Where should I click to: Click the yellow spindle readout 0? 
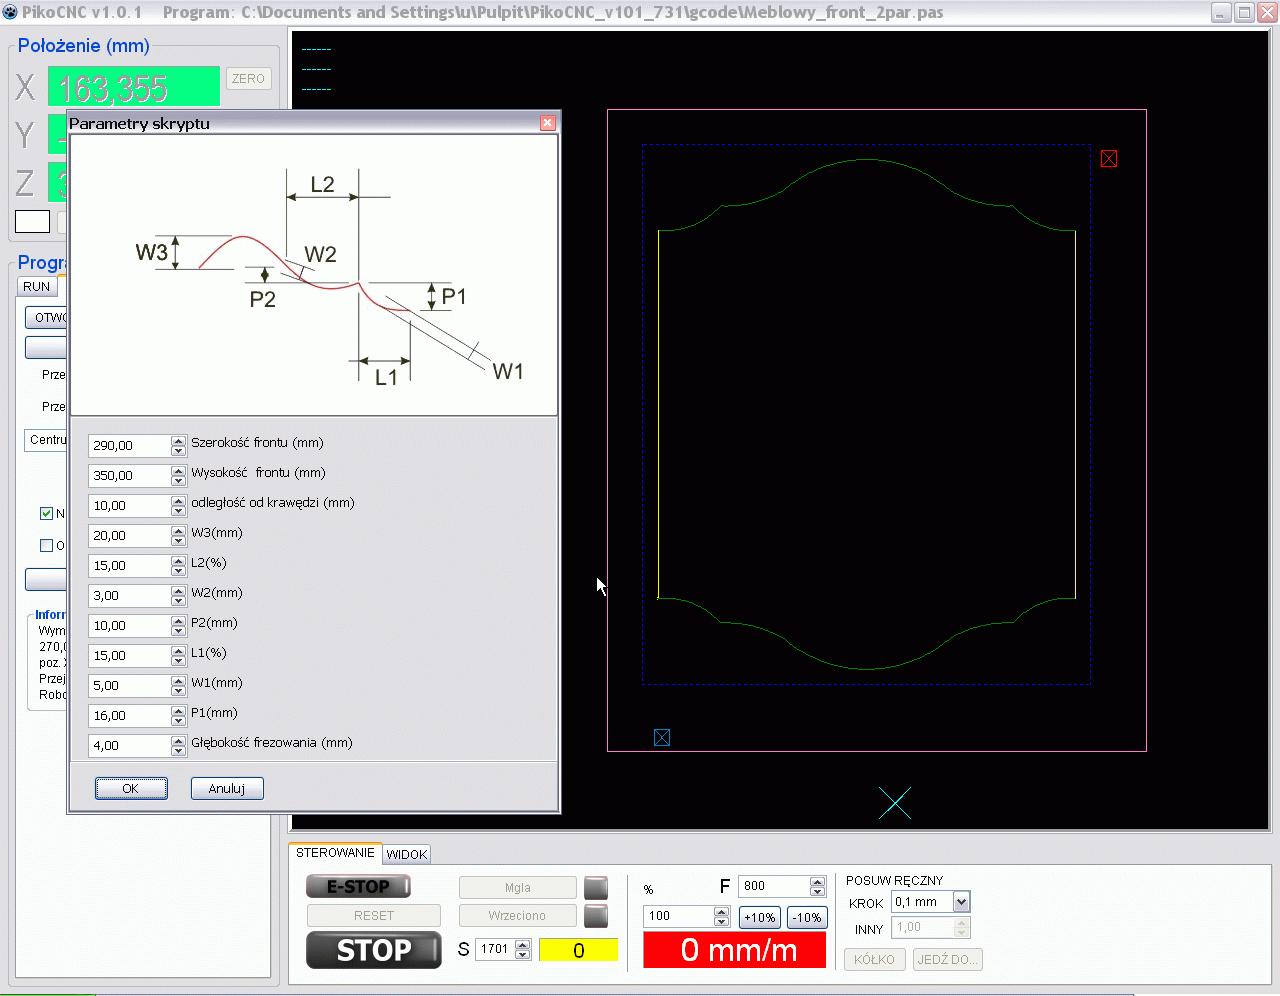[578, 950]
